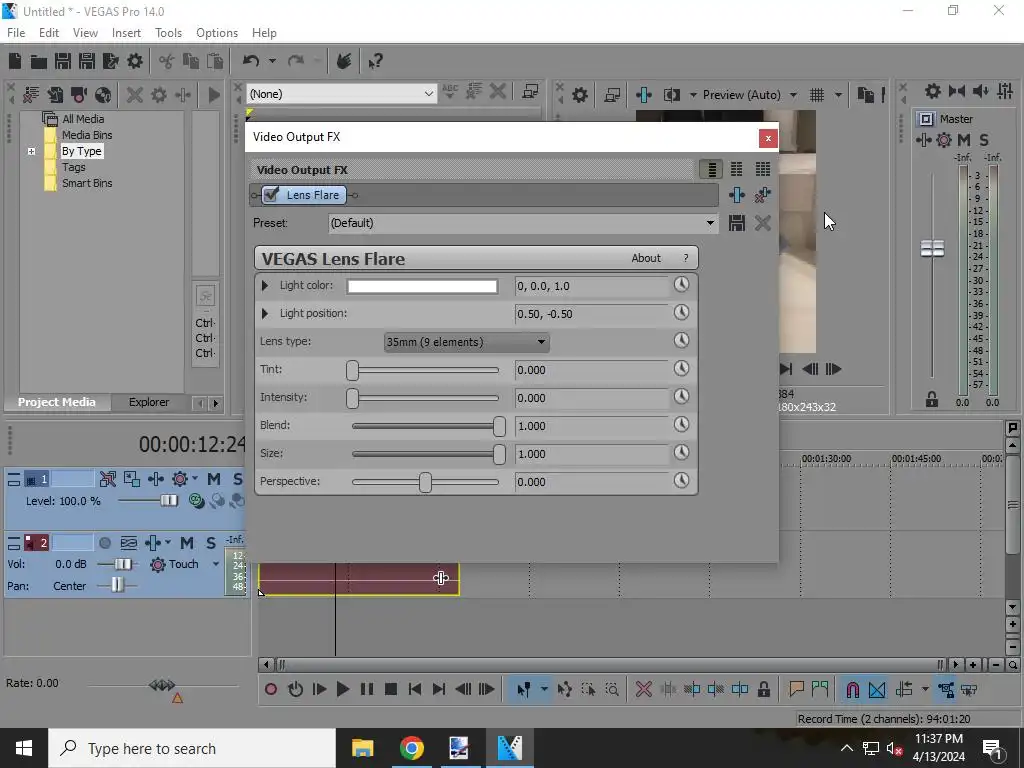Stop timeline playback
This screenshot has height=768, width=1024.
tap(391, 690)
